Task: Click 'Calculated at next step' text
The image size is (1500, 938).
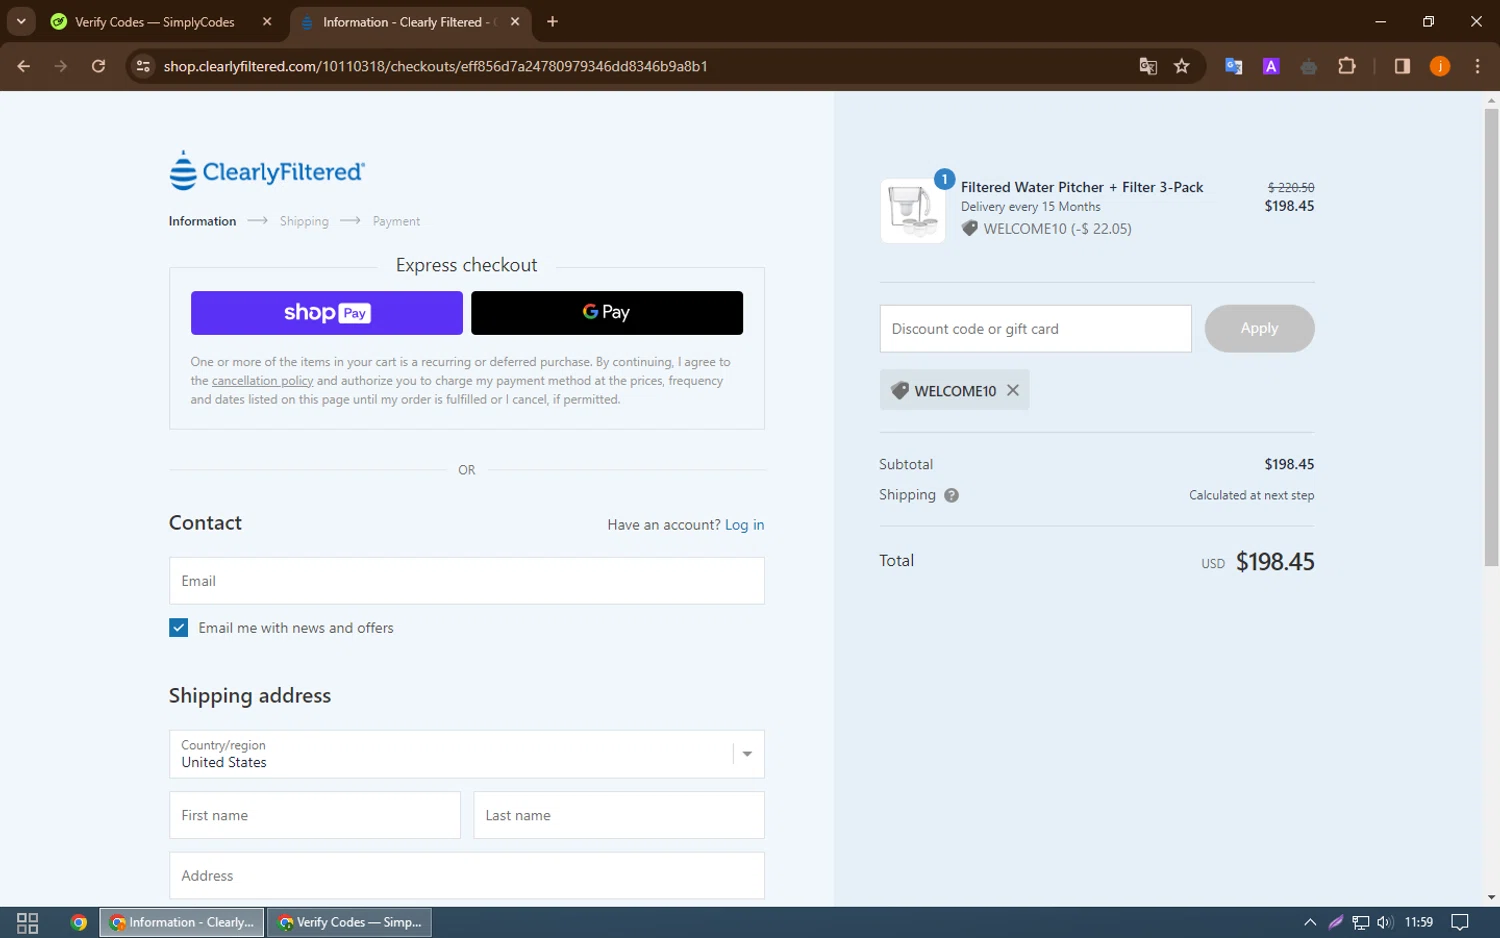Action: (x=1251, y=495)
